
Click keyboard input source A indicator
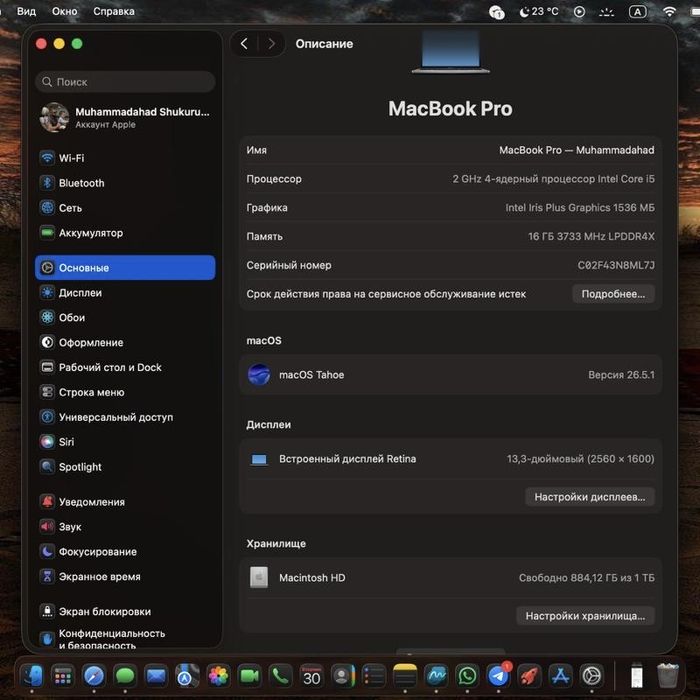point(638,12)
